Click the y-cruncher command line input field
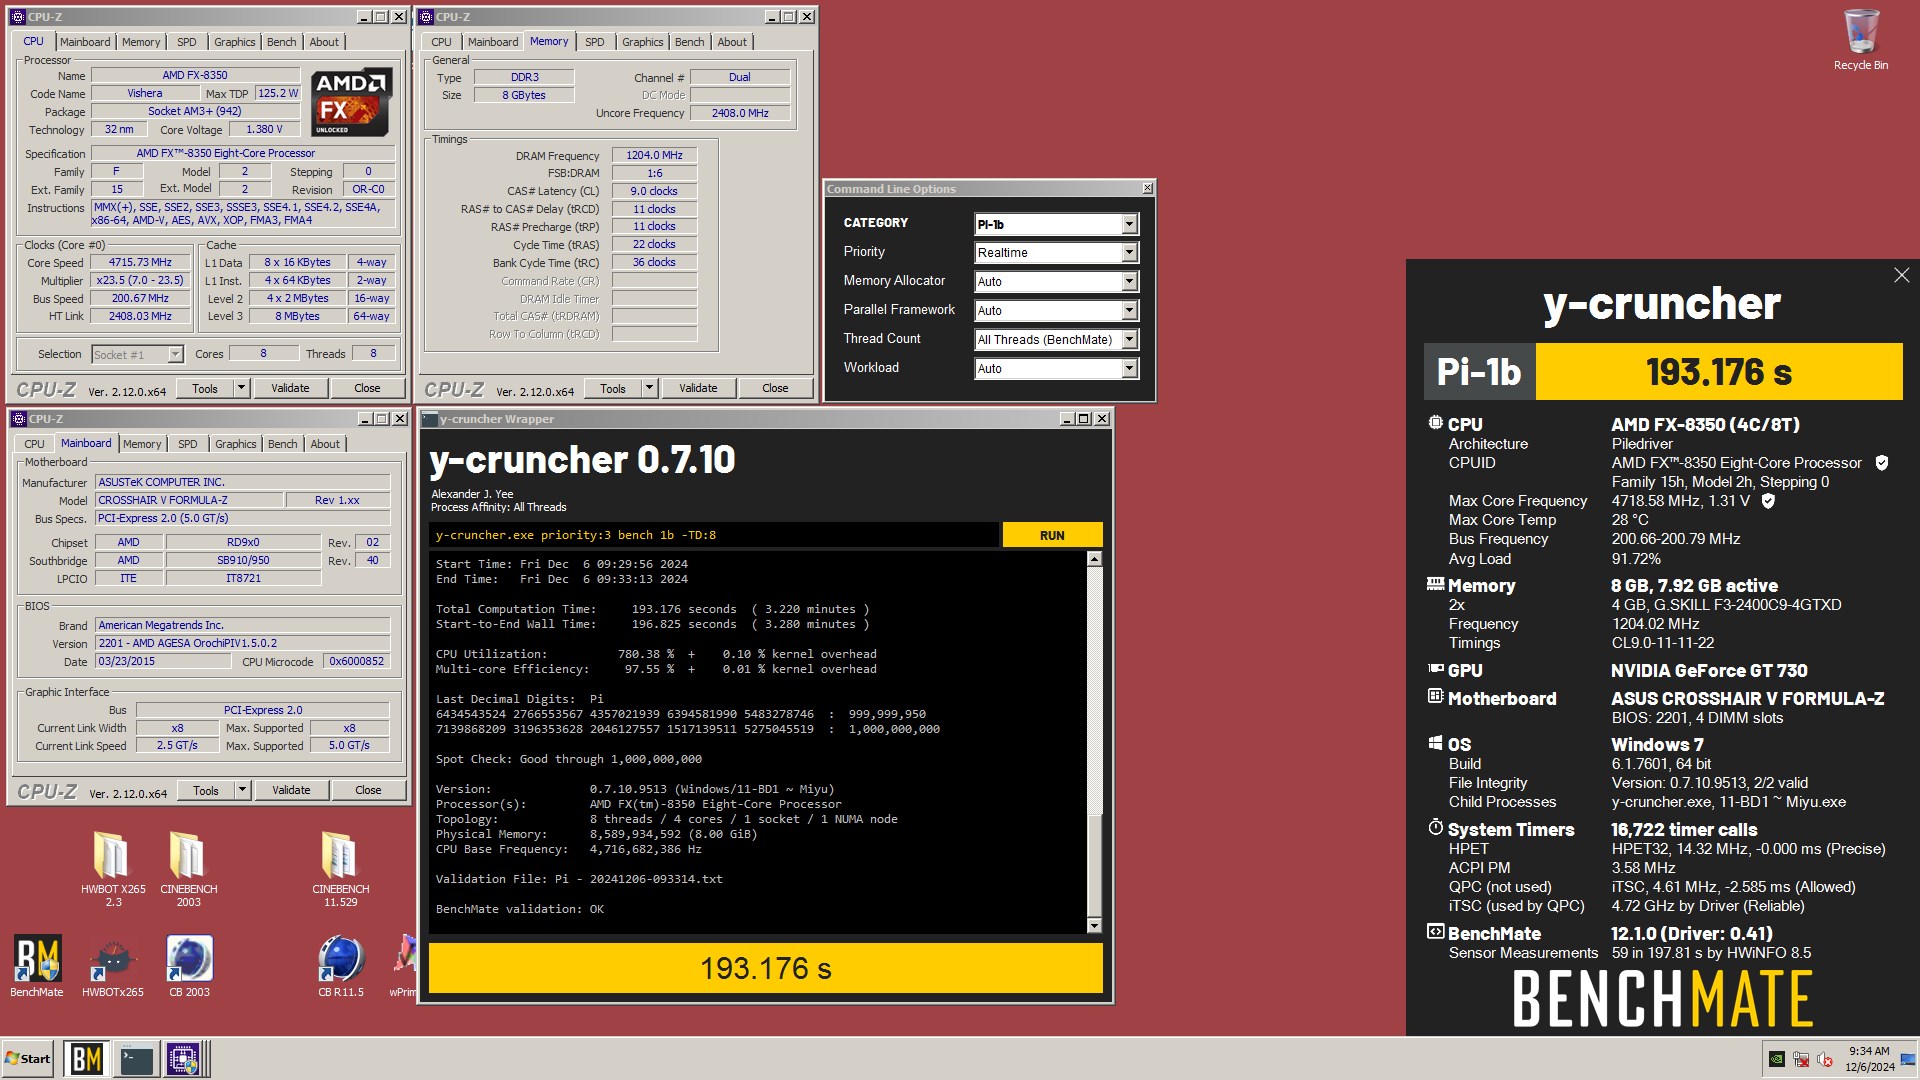1920x1080 pixels. point(714,535)
